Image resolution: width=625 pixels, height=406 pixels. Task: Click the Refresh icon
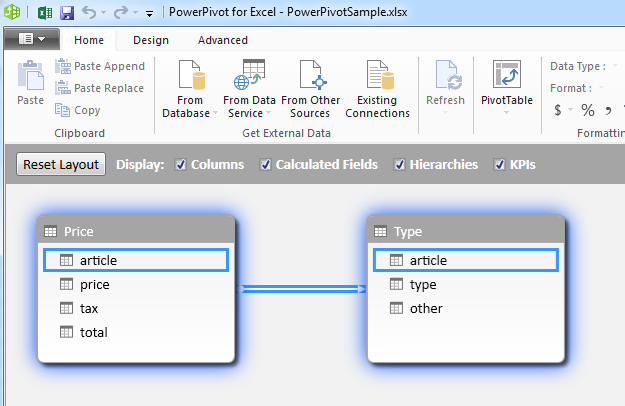click(x=445, y=77)
